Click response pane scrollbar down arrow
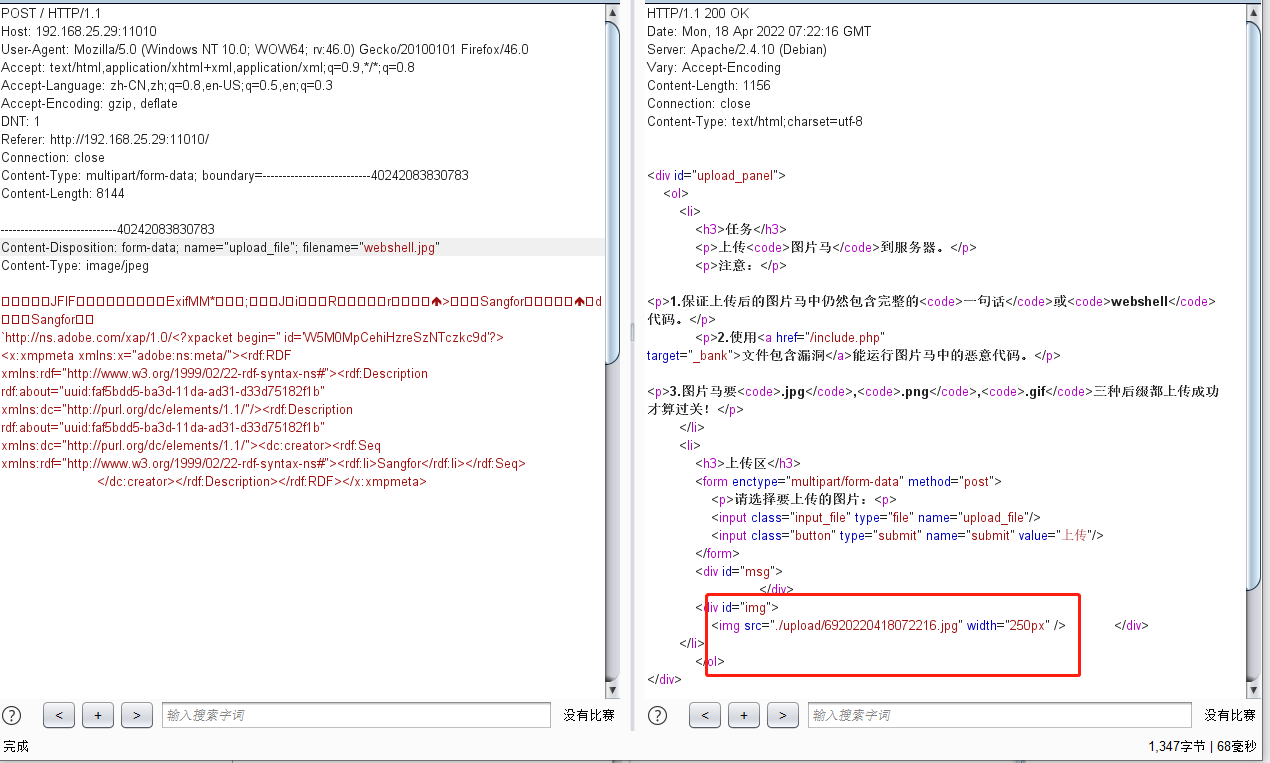The width and height of the screenshot is (1270, 763). pos(1254,690)
